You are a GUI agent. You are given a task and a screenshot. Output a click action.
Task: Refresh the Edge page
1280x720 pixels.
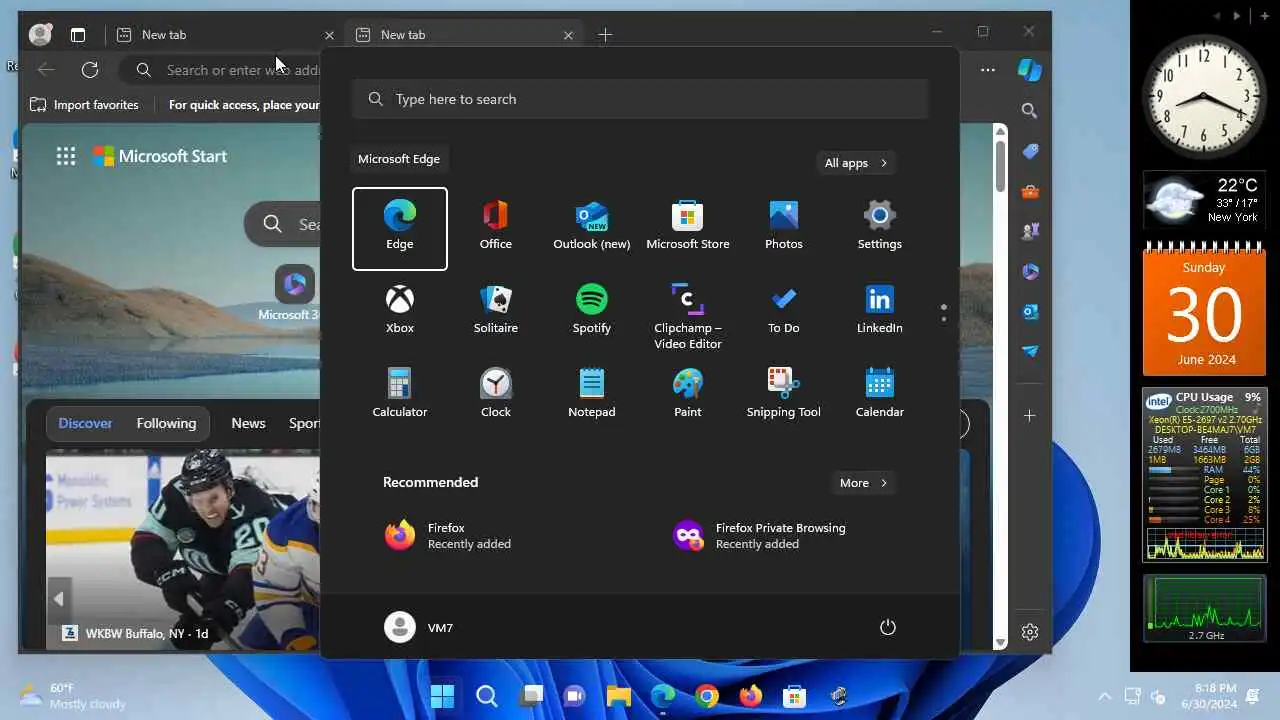(90, 70)
